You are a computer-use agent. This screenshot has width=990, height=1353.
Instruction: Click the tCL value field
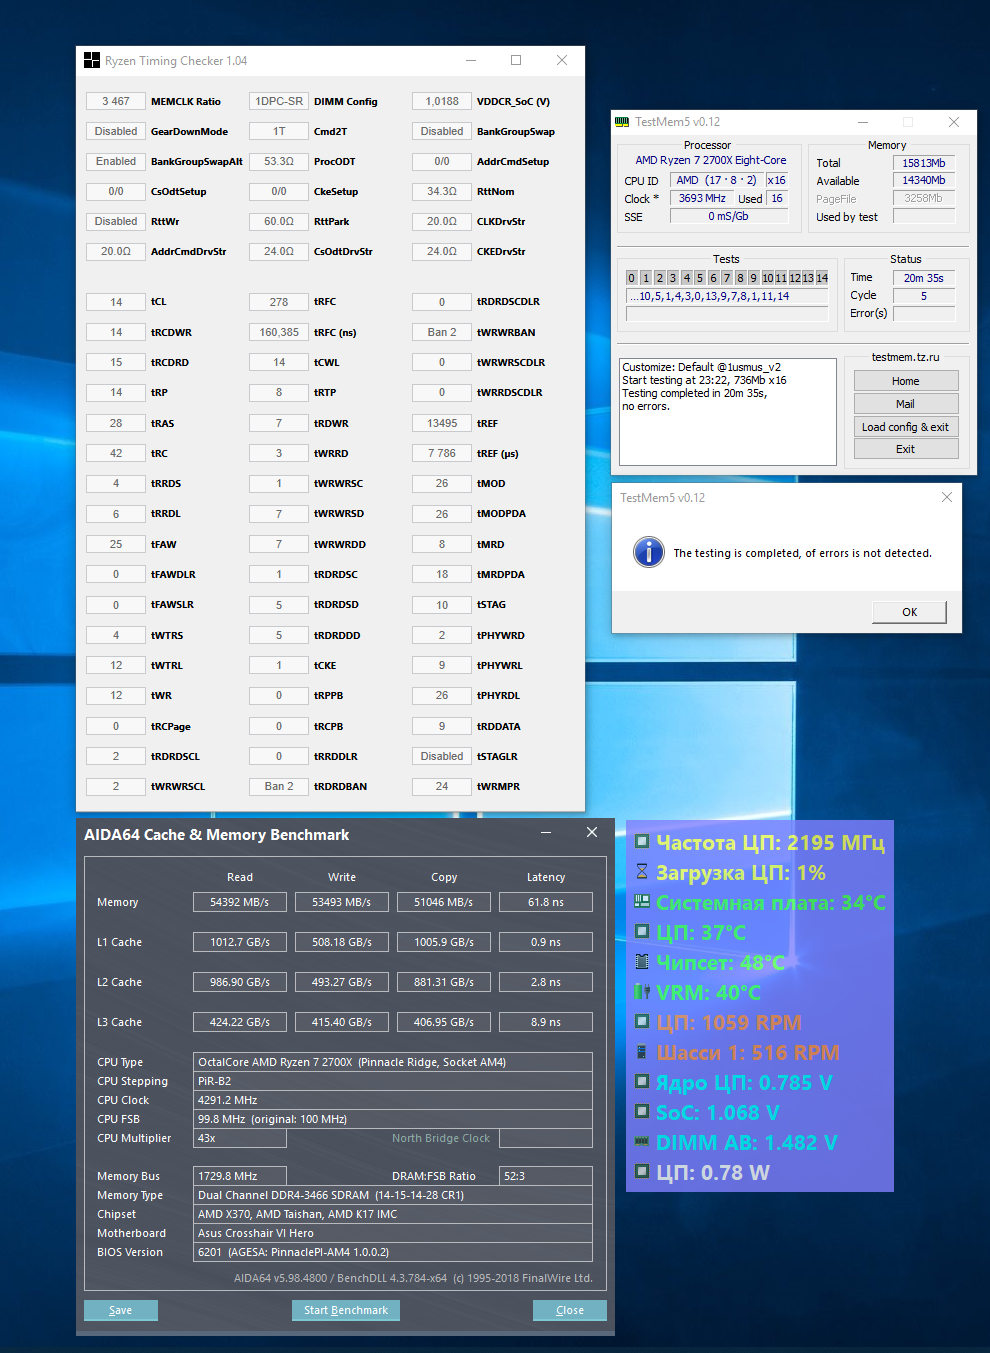116,301
